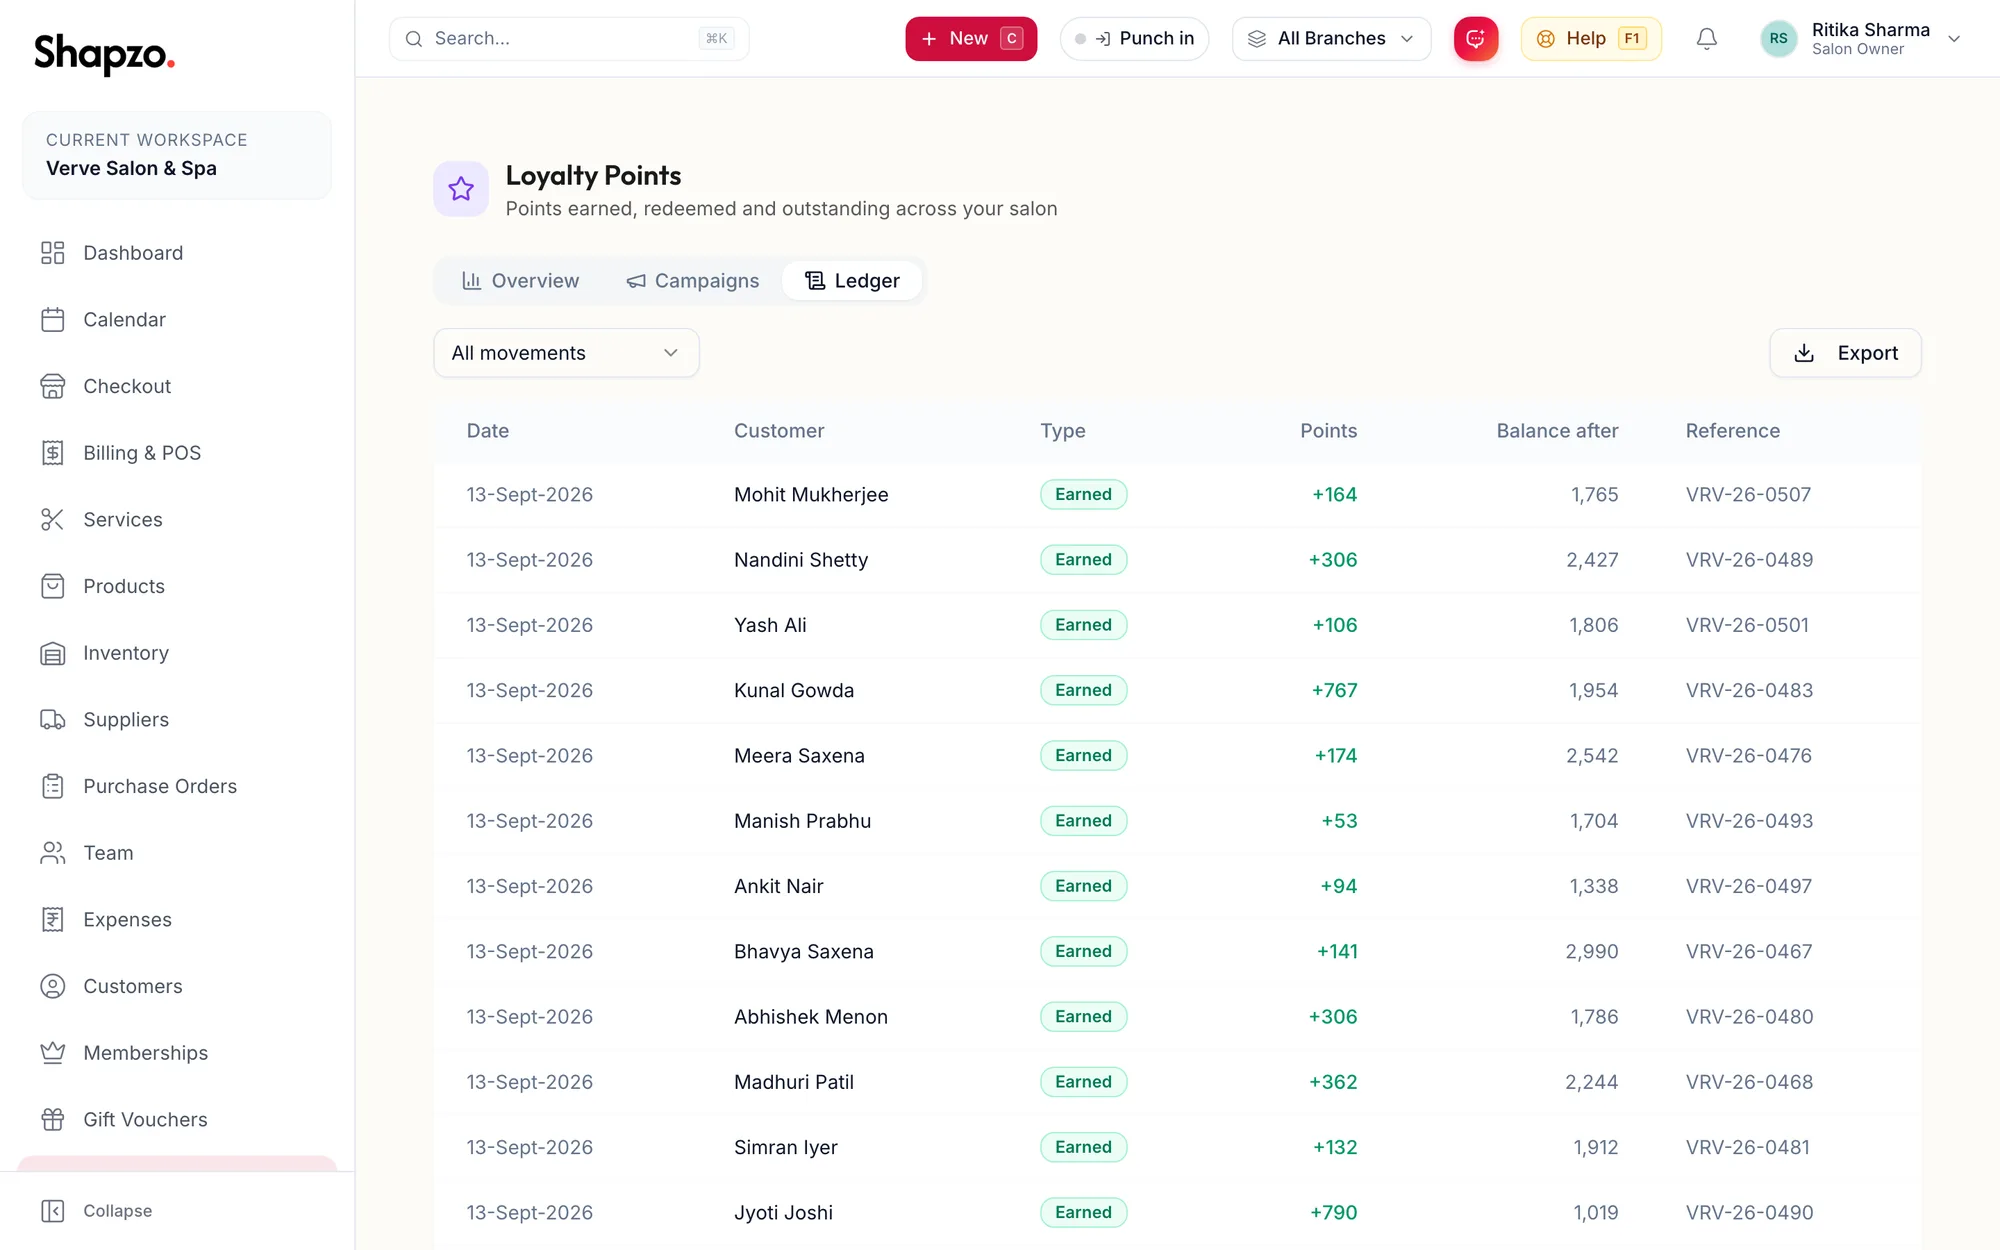Select the Ledger tab
2000x1250 pixels.
click(853, 281)
